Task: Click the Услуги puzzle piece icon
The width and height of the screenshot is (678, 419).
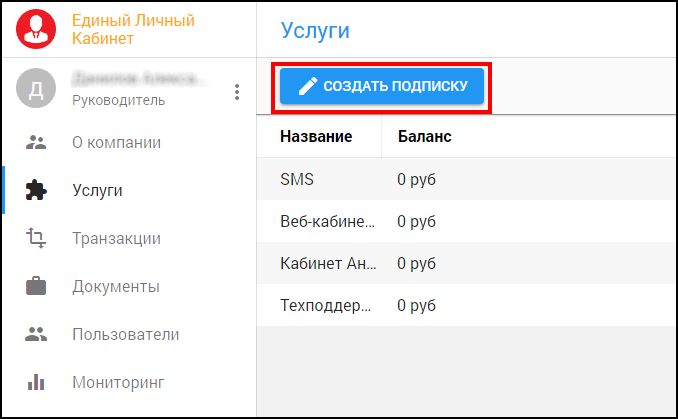Action: click(x=36, y=190)
